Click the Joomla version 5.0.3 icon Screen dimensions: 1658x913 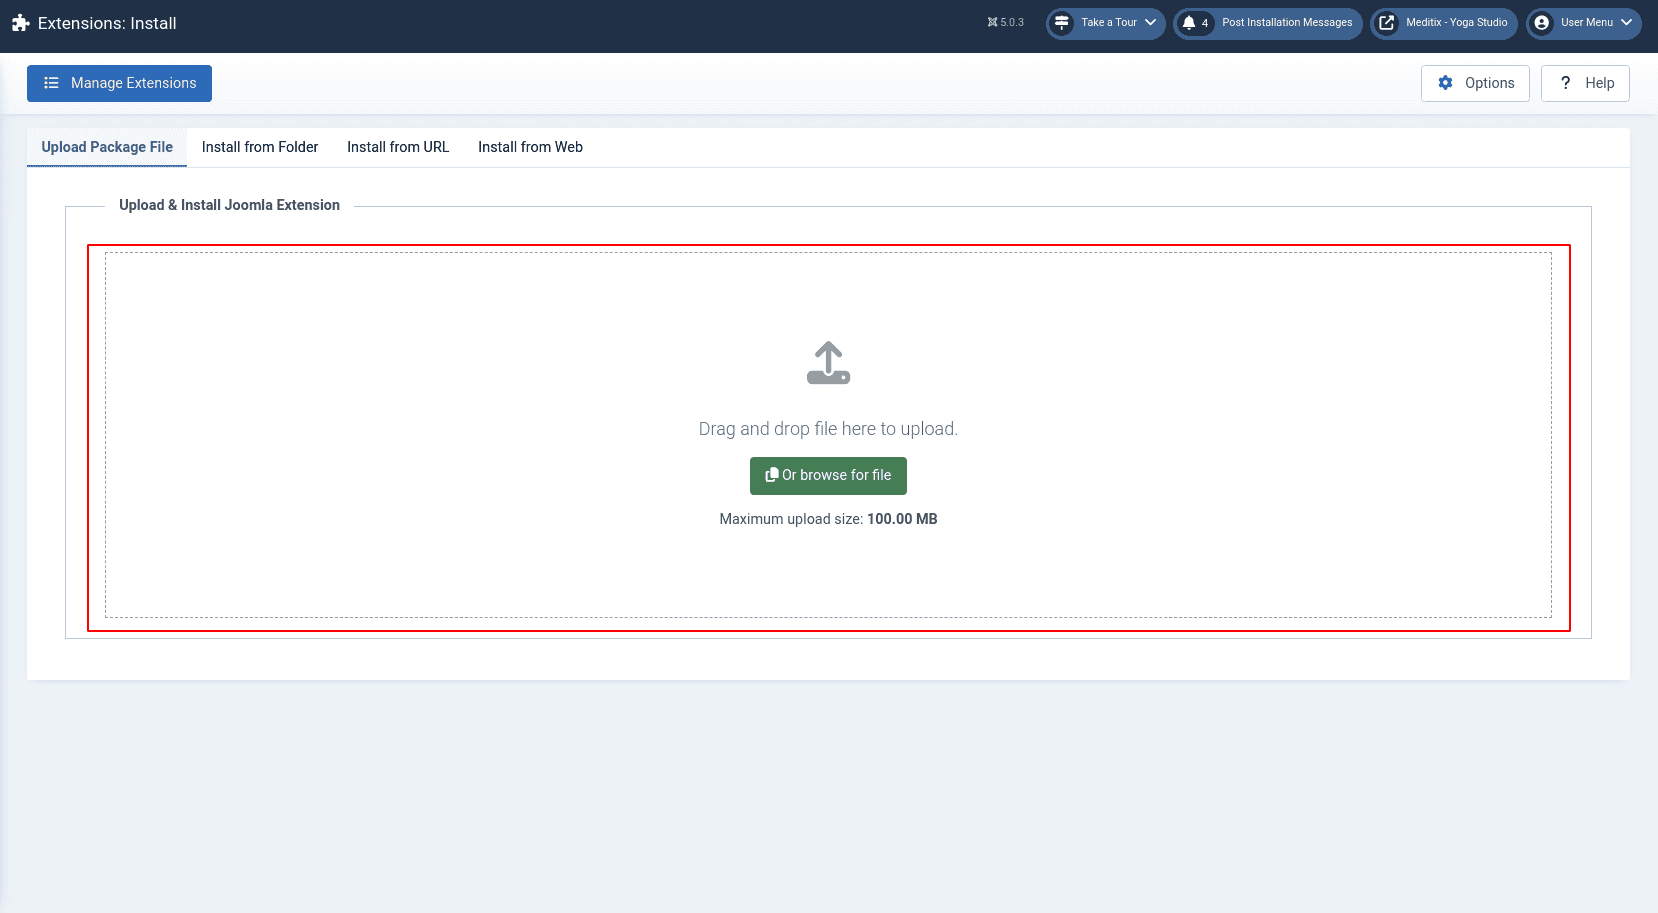[x=992, y=23]
